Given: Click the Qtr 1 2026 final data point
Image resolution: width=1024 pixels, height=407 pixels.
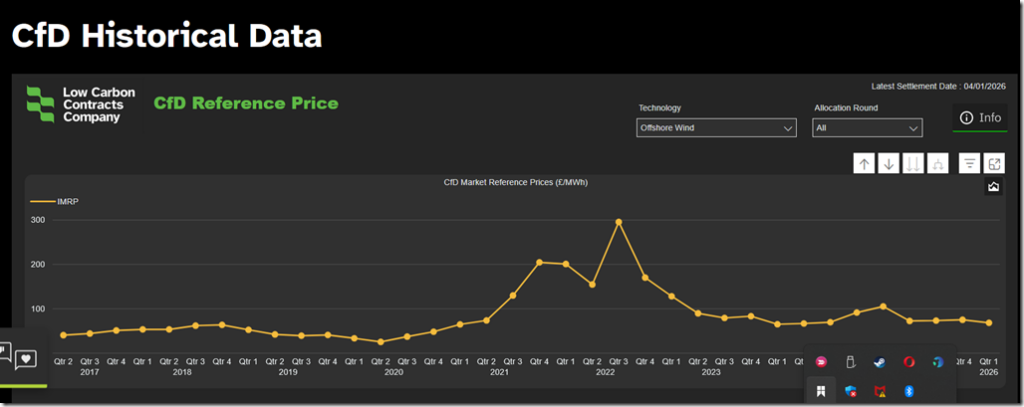Looking at the screenshot, I should click(988, 323).
